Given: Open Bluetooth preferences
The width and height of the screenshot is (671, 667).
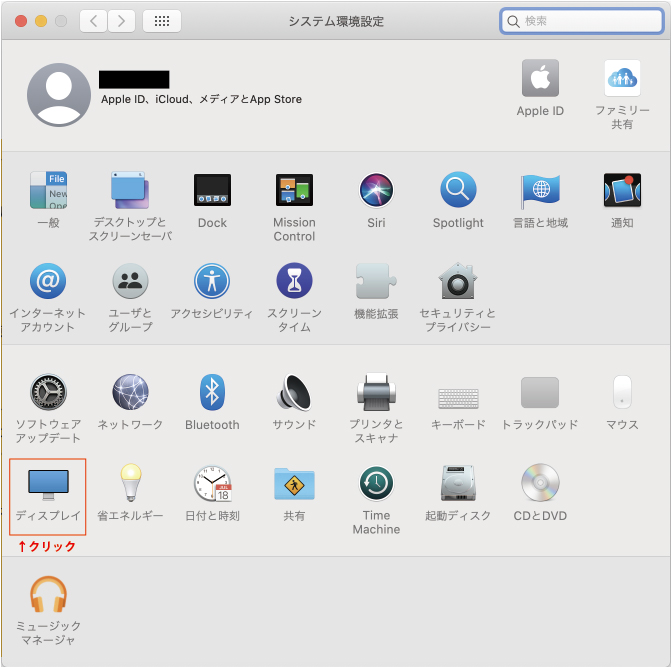Looking at the screenshot, I should (212, 392).
